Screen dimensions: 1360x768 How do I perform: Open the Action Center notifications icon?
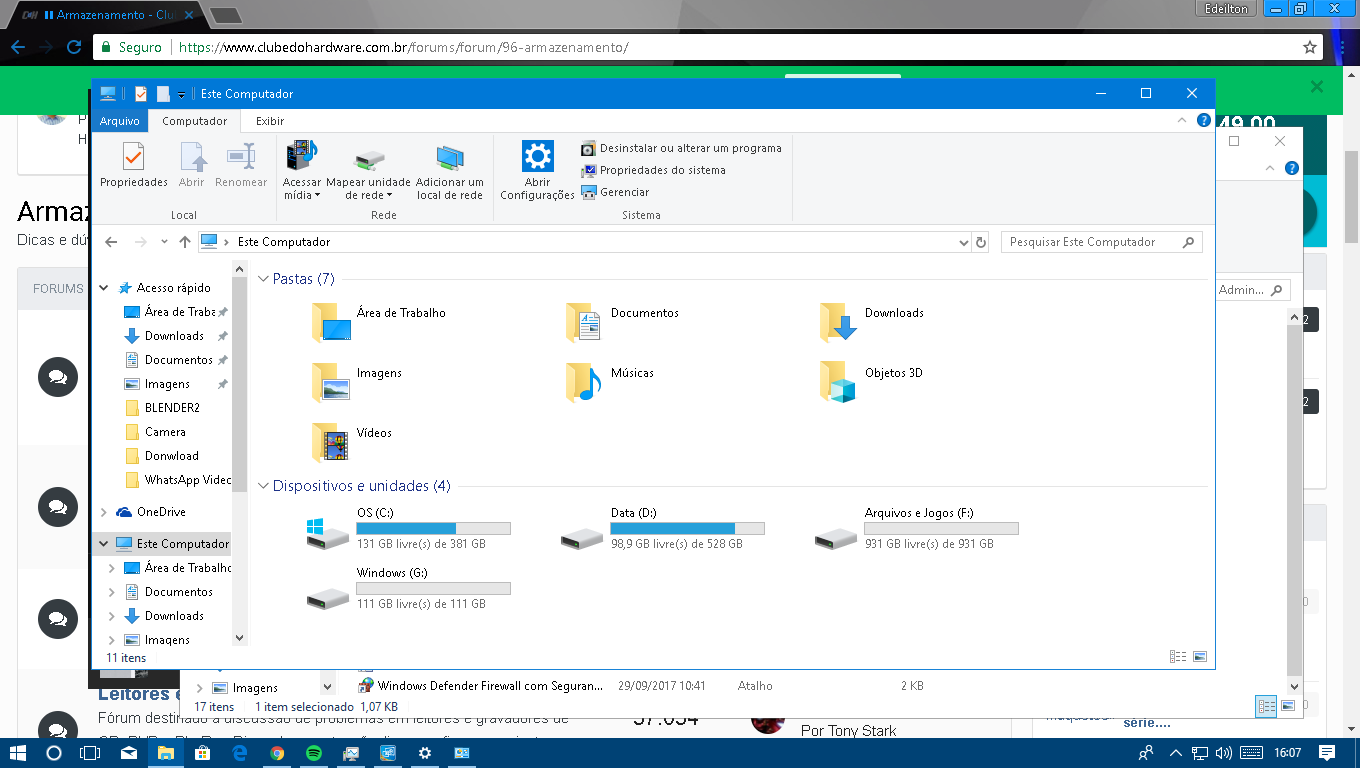click(1327, 753)
